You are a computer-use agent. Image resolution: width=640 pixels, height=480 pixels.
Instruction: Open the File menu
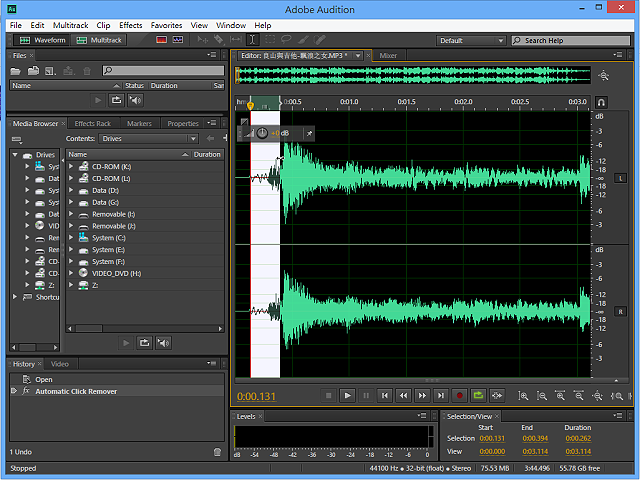[16, 25]
